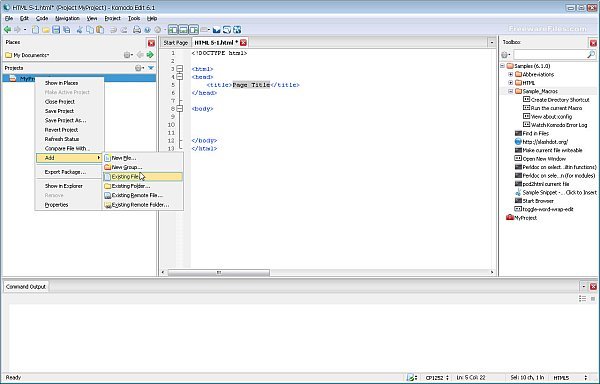Open the Code menu

tap(42, 18)
